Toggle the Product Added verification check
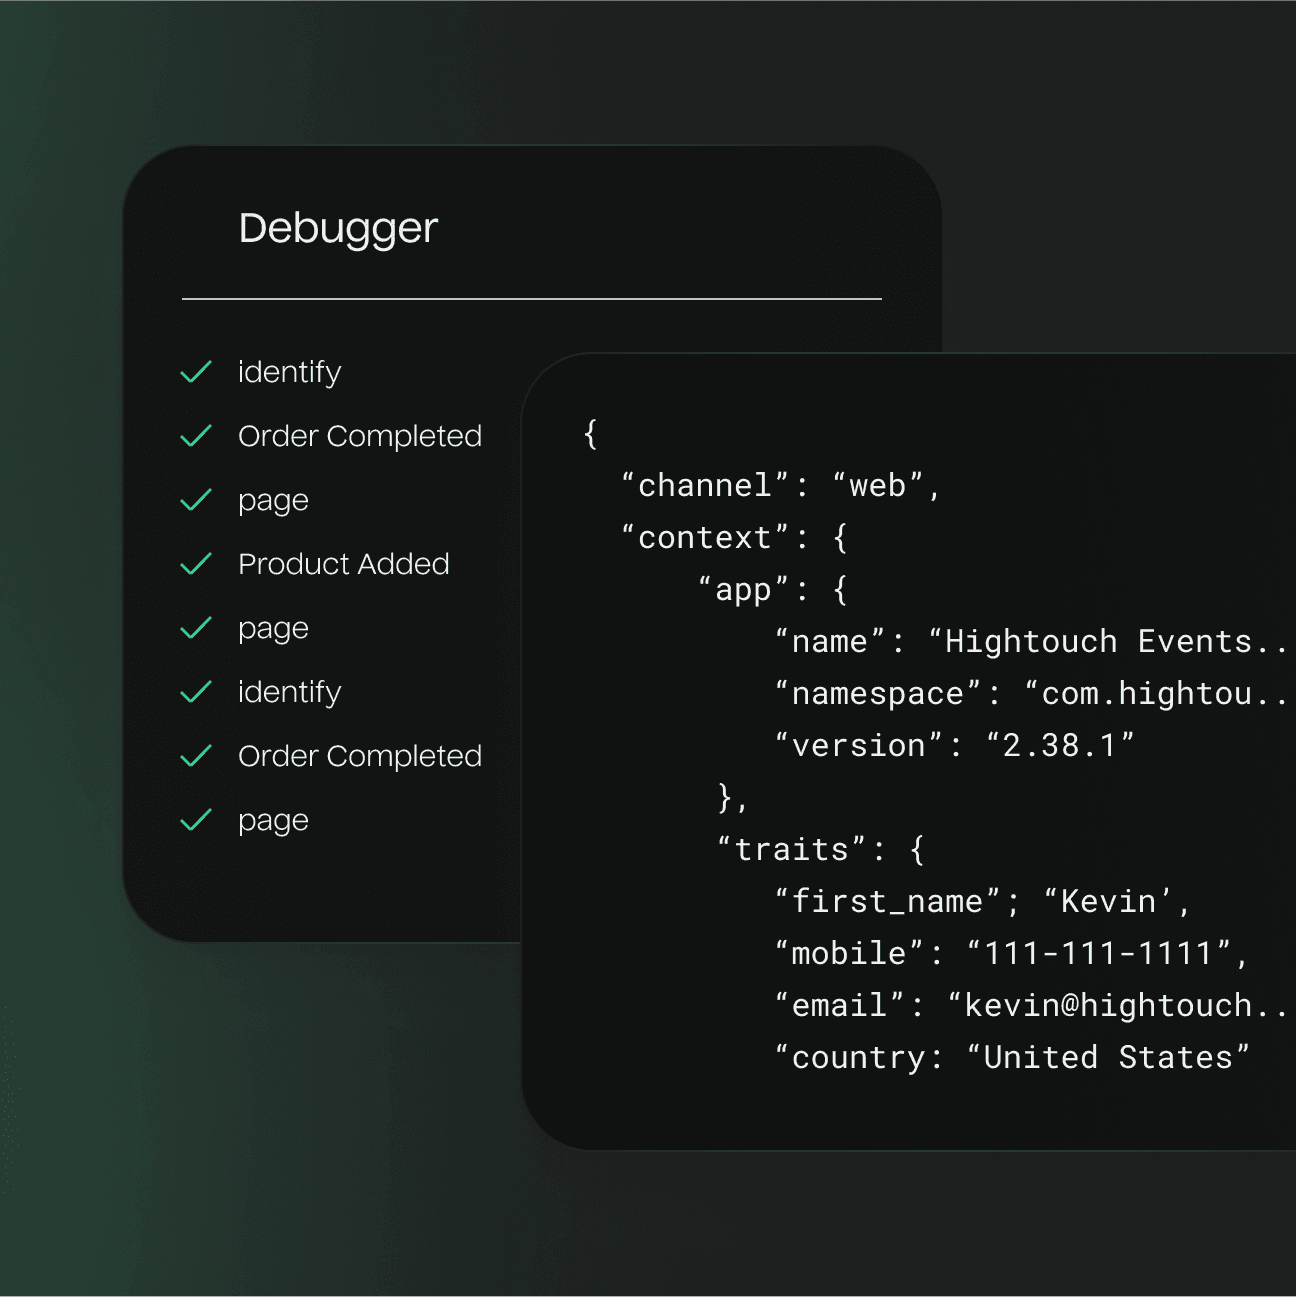This screenshot has width=1296, height=1297. [197, 563]
